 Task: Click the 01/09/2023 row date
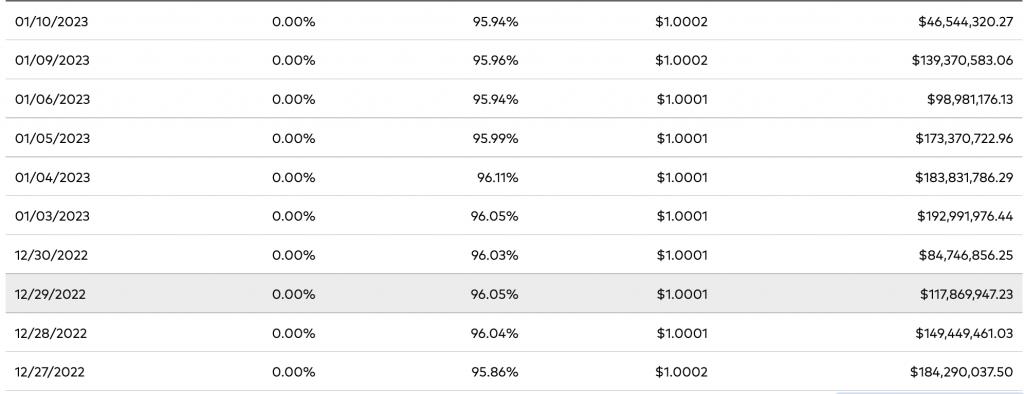click(52, 61)
